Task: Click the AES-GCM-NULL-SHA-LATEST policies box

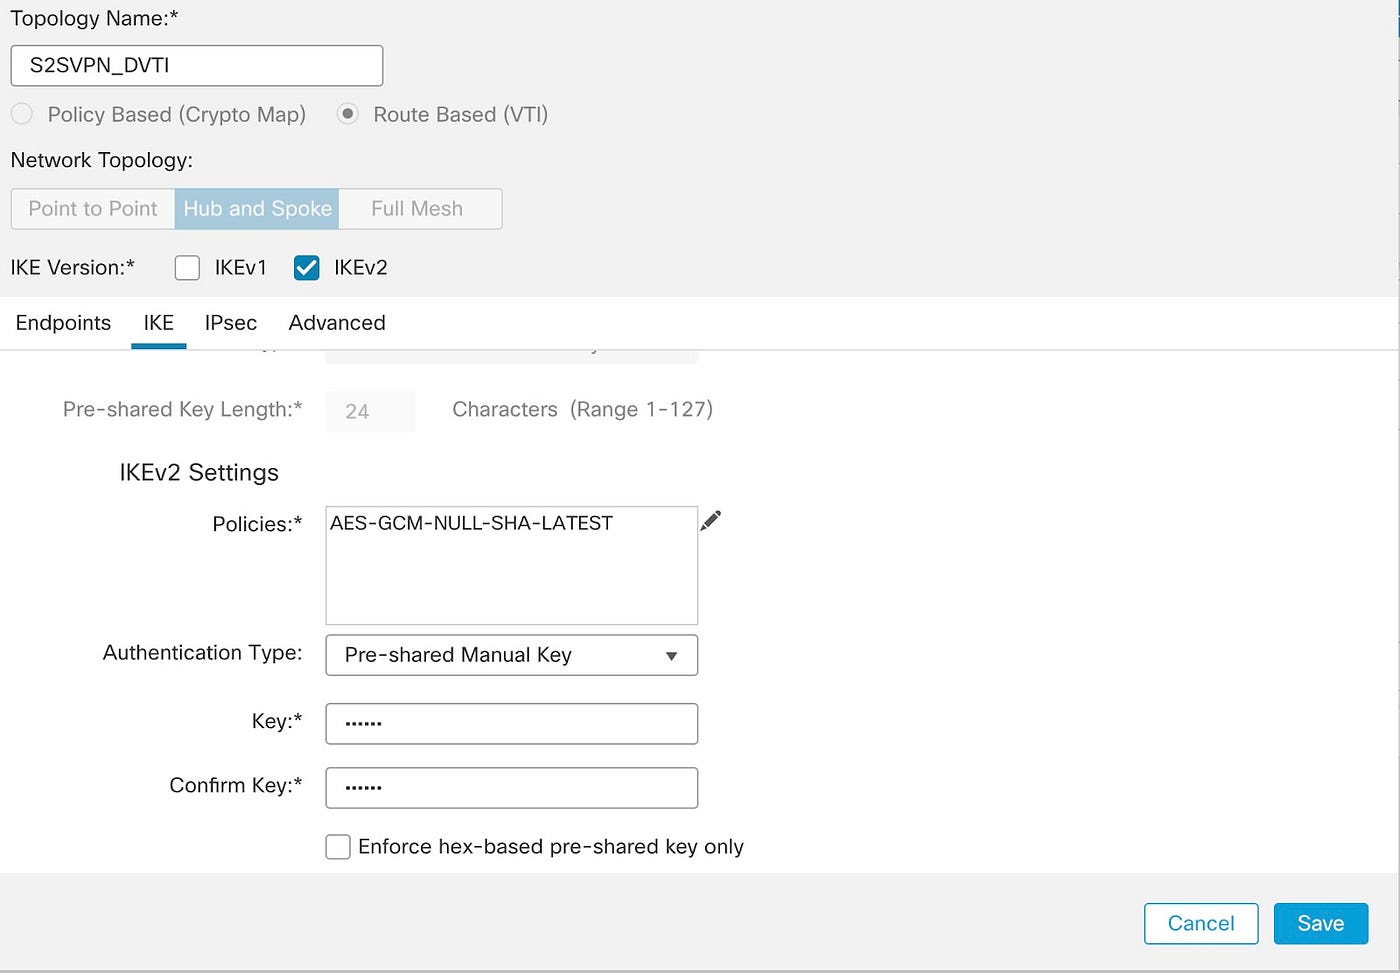Action: click(511, 565)
